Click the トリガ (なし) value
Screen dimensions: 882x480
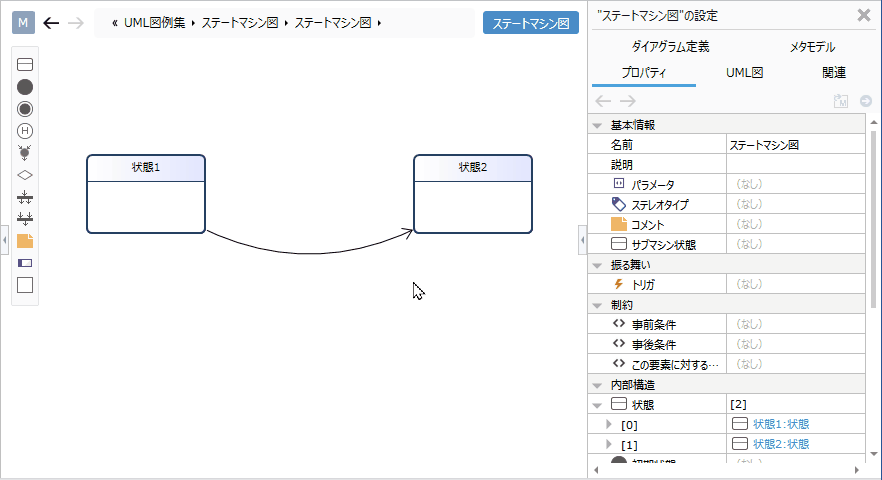749,284
